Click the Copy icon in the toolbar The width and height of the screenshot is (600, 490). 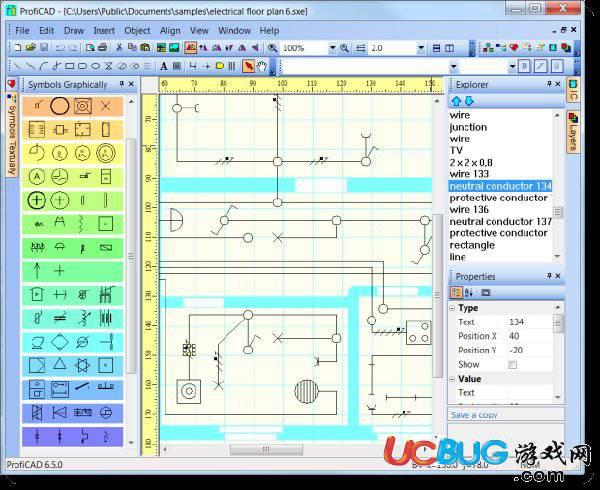coord(132,48)
